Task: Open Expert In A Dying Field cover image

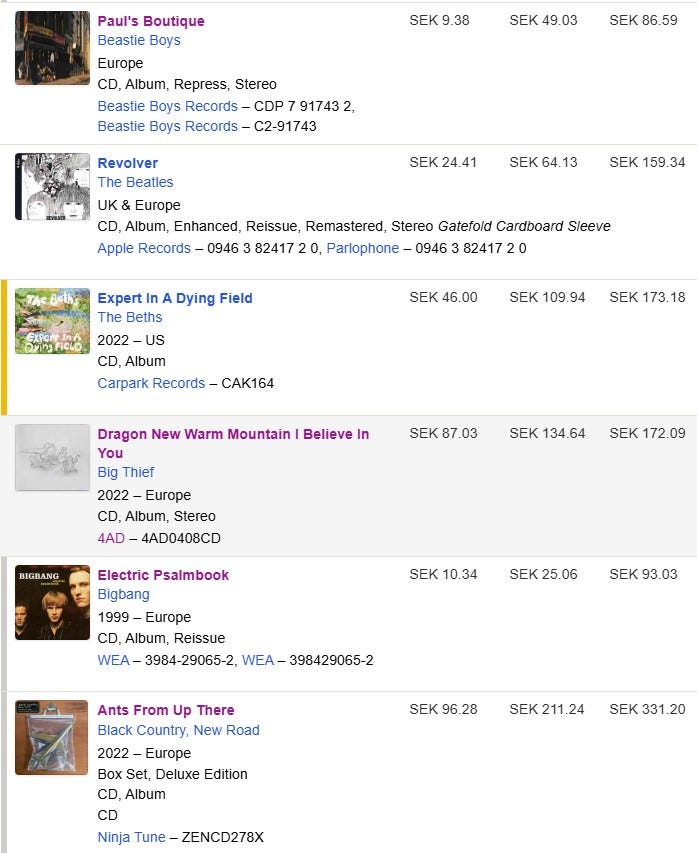Action: pyautogui.click(x=52, y=321)
